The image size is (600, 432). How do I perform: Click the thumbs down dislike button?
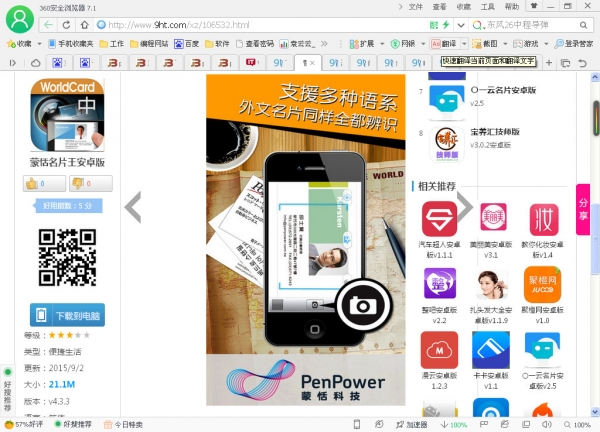[x=91, y=184]
